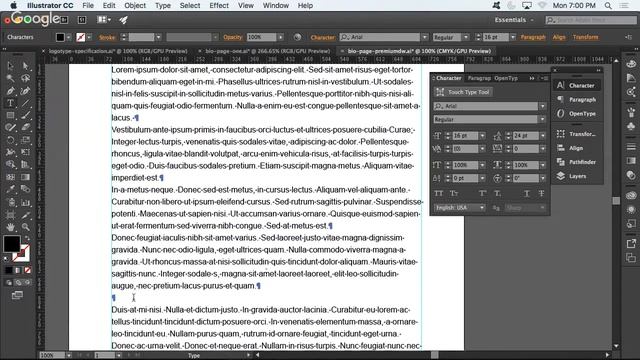
Task: Select the Eraser tool
Action: point(25,127)
